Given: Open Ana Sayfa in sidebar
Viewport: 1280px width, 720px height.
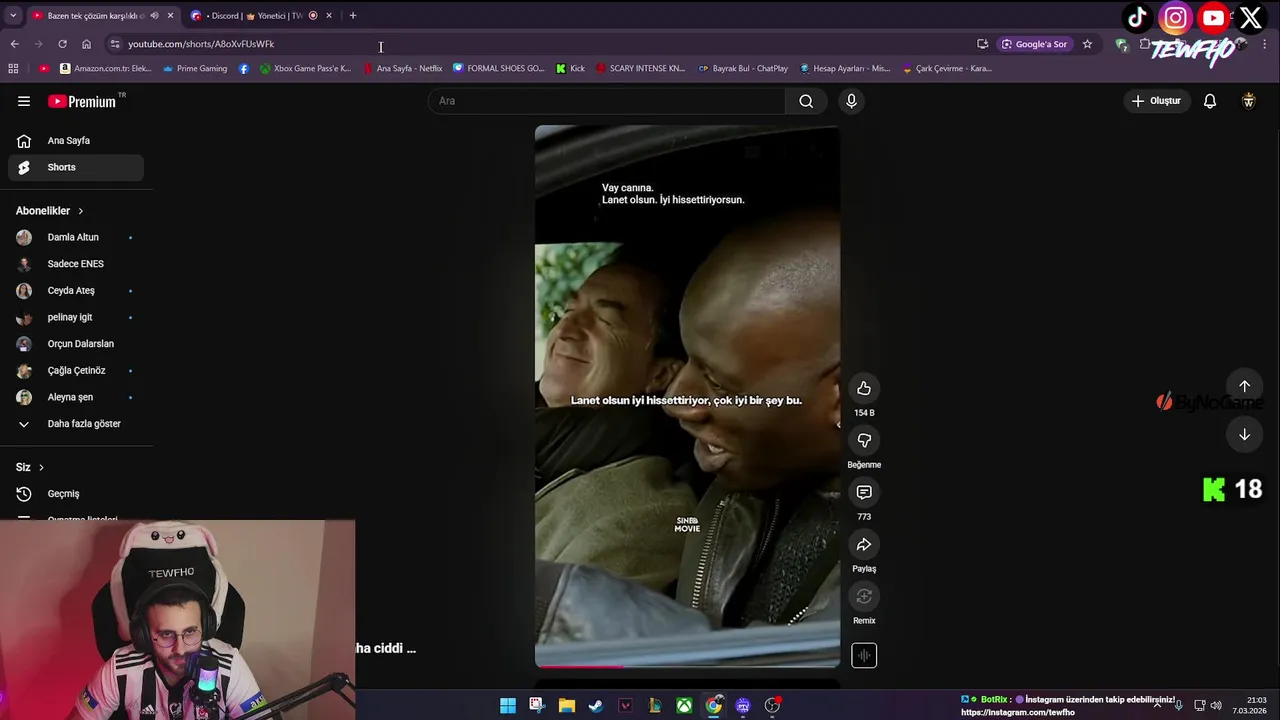Looking at the screenshot, I should coord(76,141).
